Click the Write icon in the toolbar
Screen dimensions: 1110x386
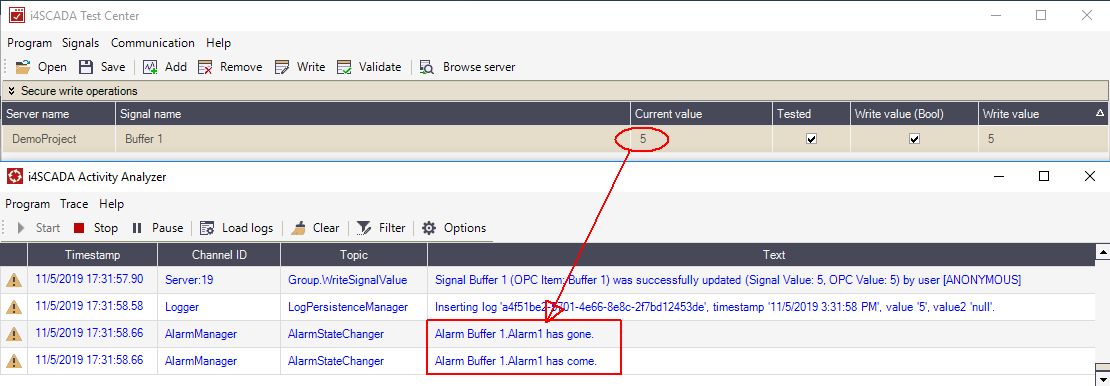point(282,67)
